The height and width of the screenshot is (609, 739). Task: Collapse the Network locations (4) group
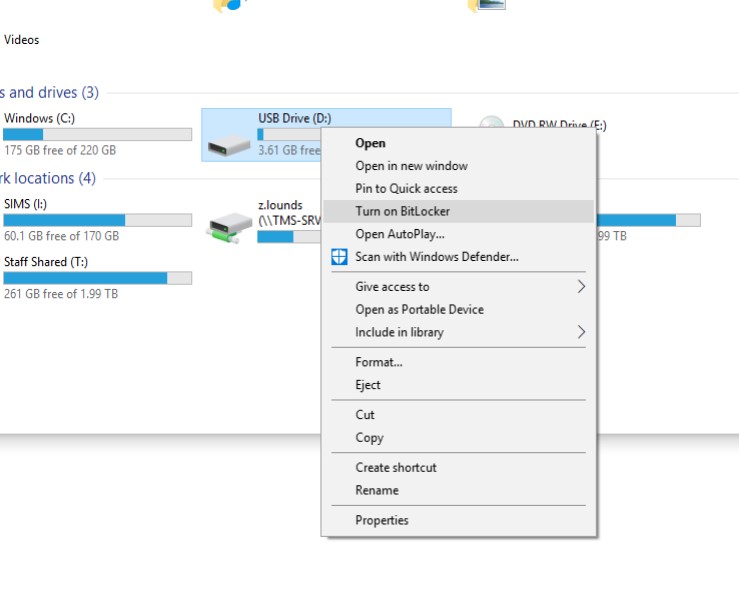coord(48,178)
